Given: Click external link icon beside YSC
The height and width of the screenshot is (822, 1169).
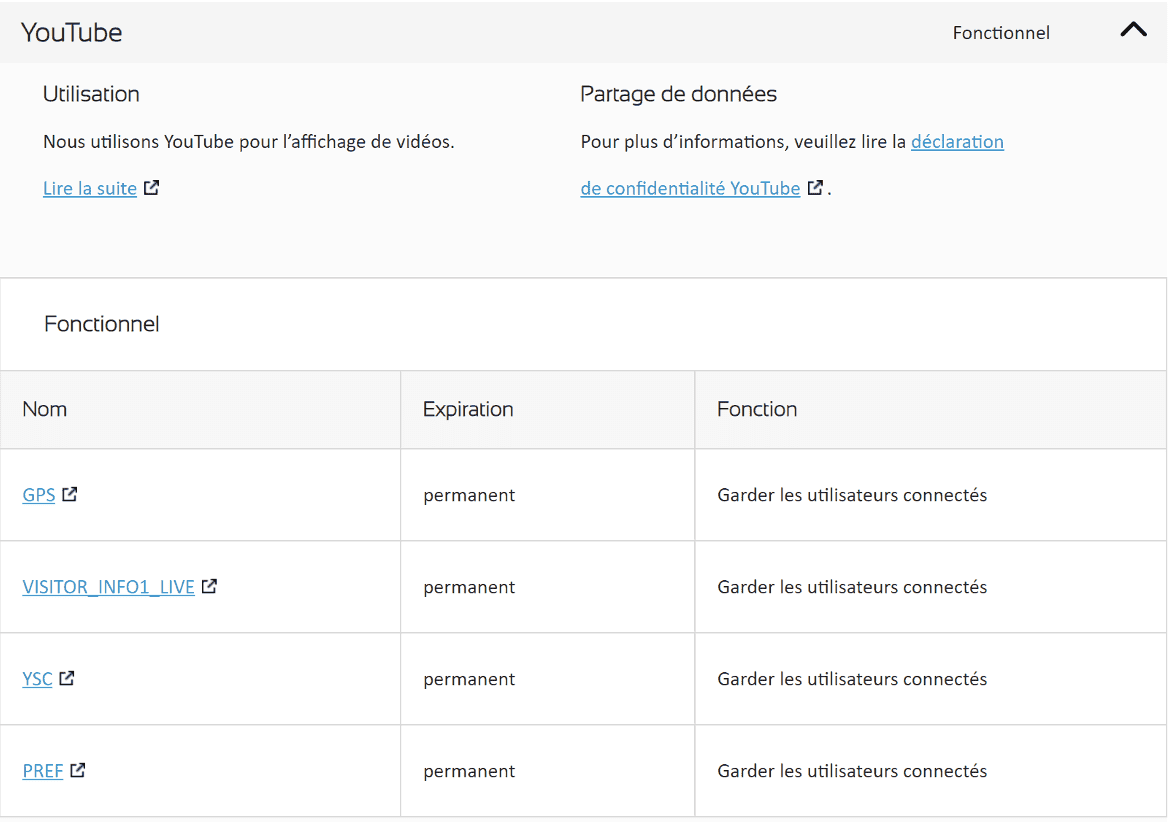Looking at the screenshot, I should point(67,678).
